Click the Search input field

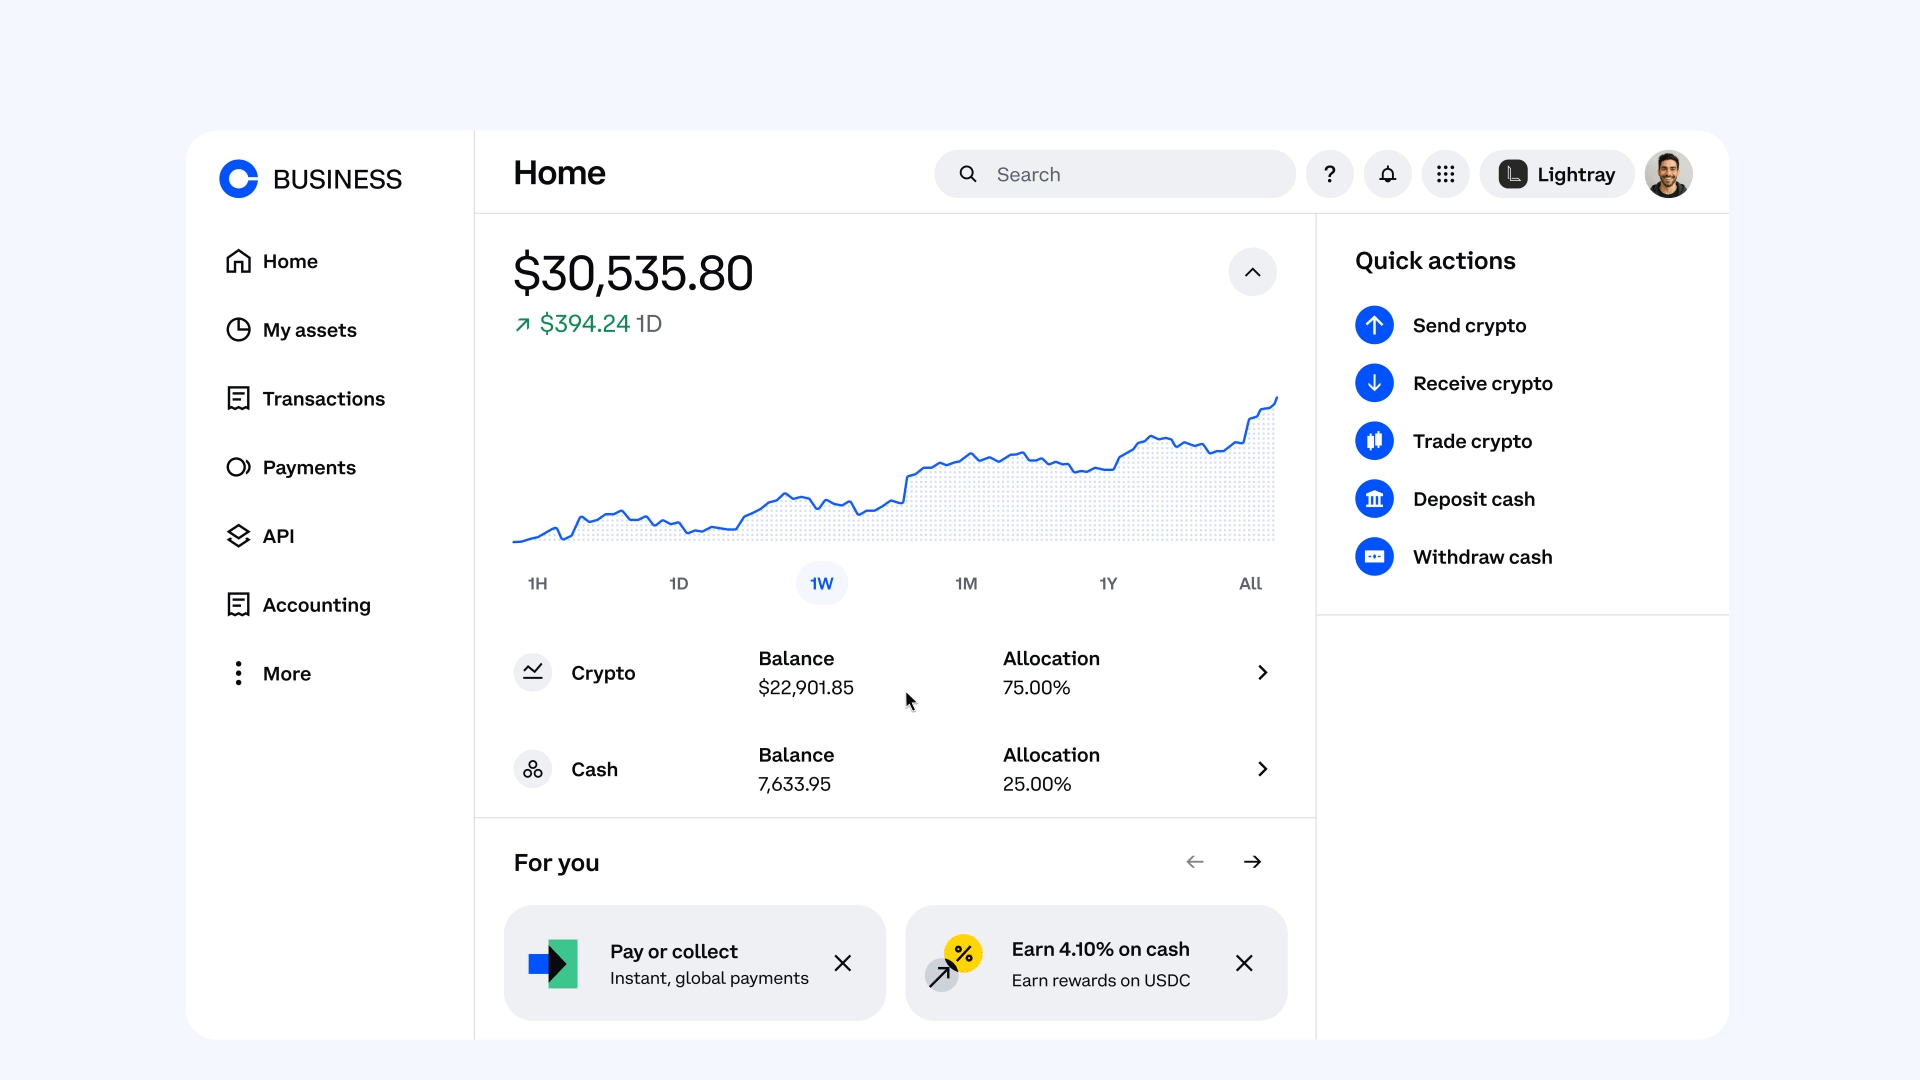1113,173
